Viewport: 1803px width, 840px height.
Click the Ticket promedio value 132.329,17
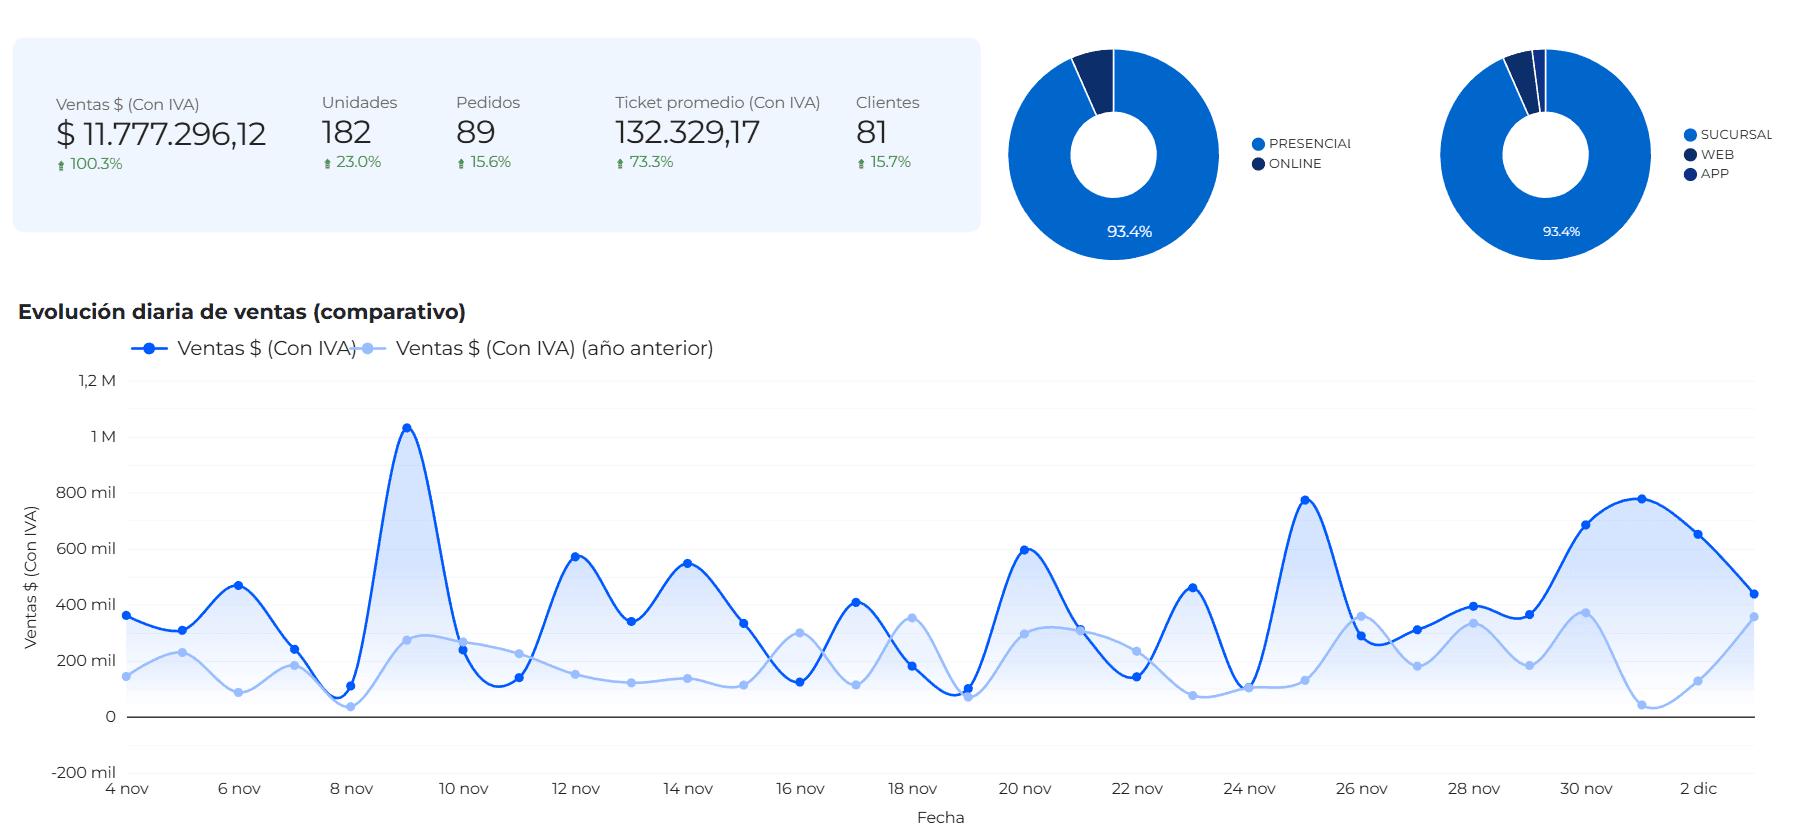(687, 132)
